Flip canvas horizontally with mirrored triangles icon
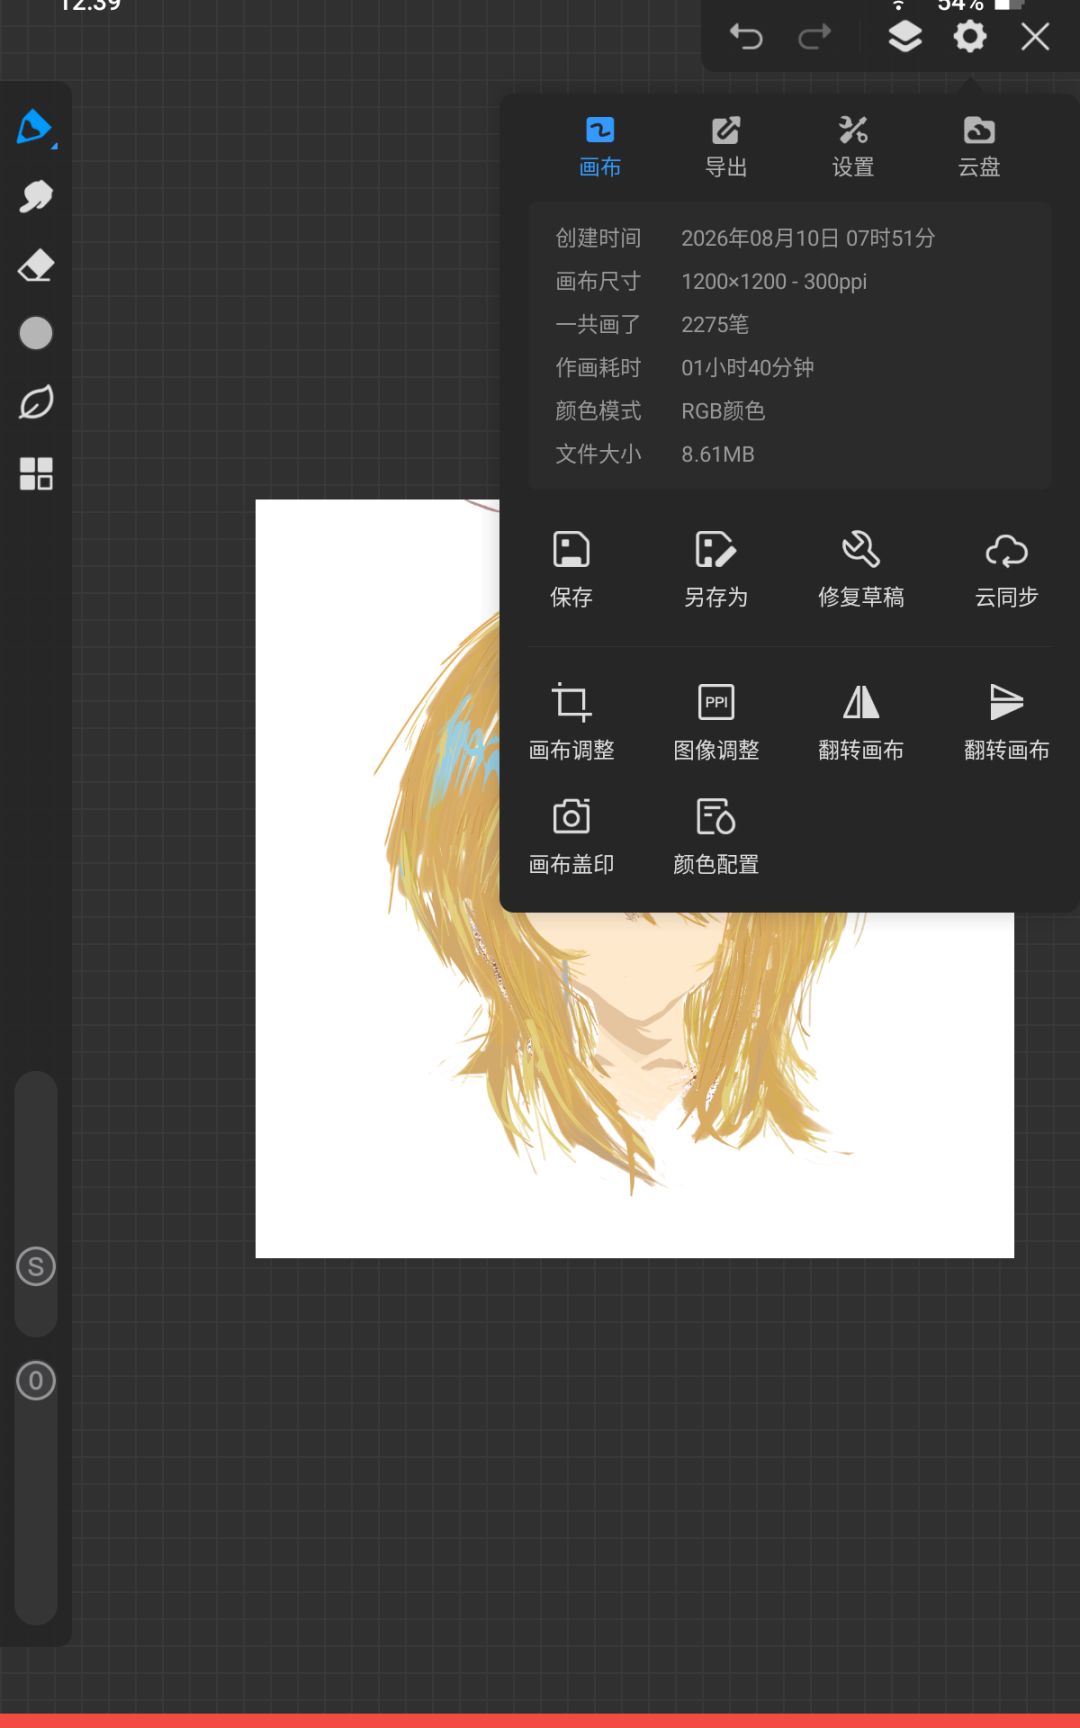 tap(861, 722)
